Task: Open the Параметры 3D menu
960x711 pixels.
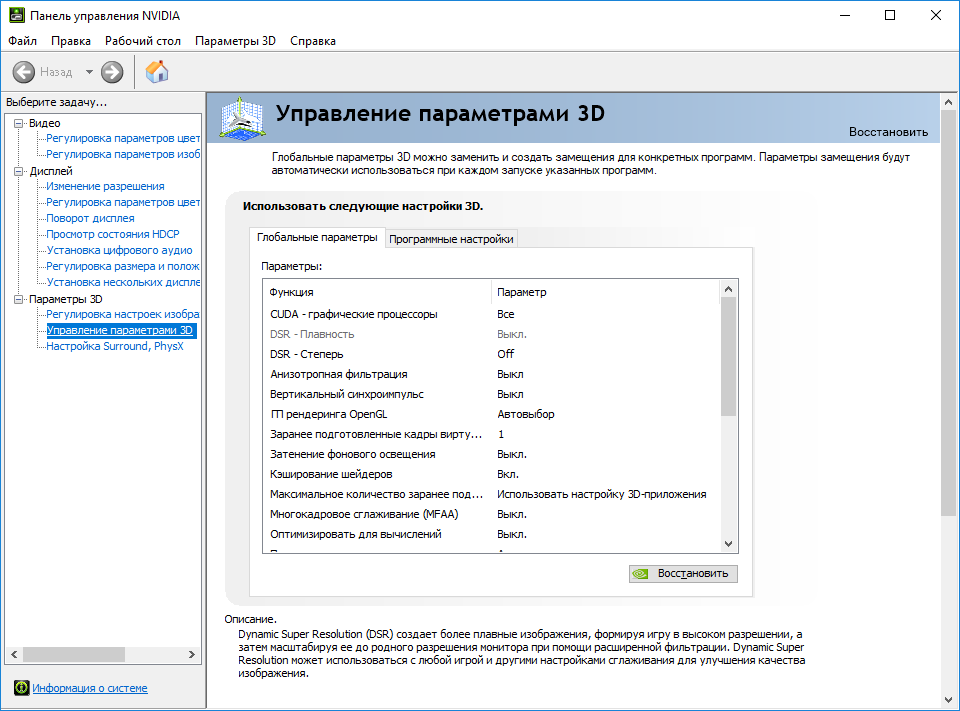Action: (x=236, y=41)
